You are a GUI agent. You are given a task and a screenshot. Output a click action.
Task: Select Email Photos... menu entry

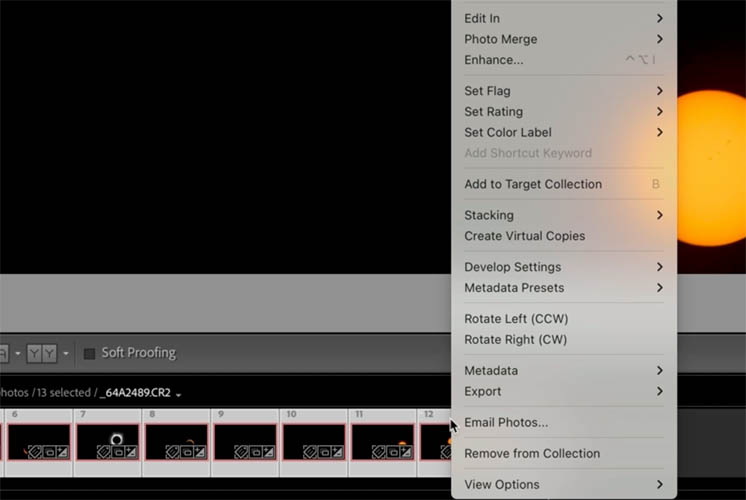coord(563,422)
